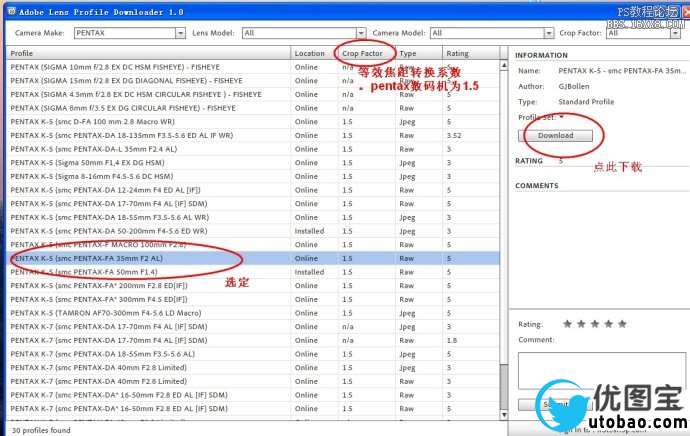Select K-5 smc PENTAX-FA 50mm F1.4 profile

253,272
